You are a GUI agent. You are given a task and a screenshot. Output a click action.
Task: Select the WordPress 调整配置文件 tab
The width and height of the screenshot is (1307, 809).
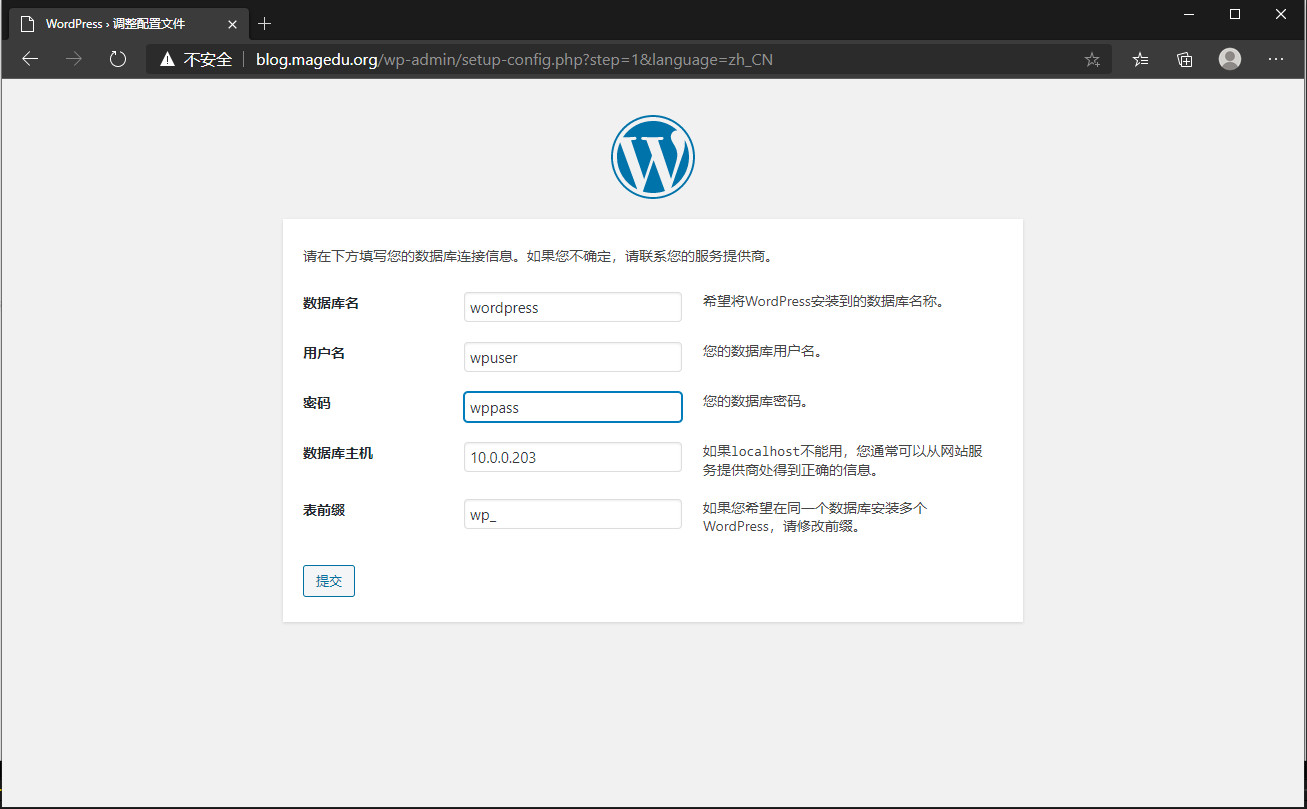128,23
